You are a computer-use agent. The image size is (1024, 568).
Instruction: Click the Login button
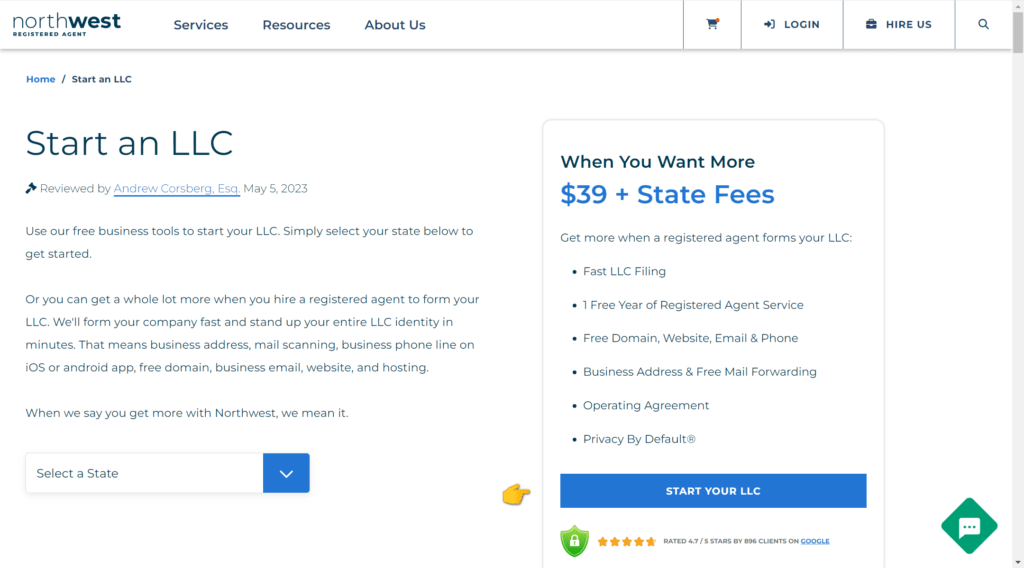pos(792,24)
